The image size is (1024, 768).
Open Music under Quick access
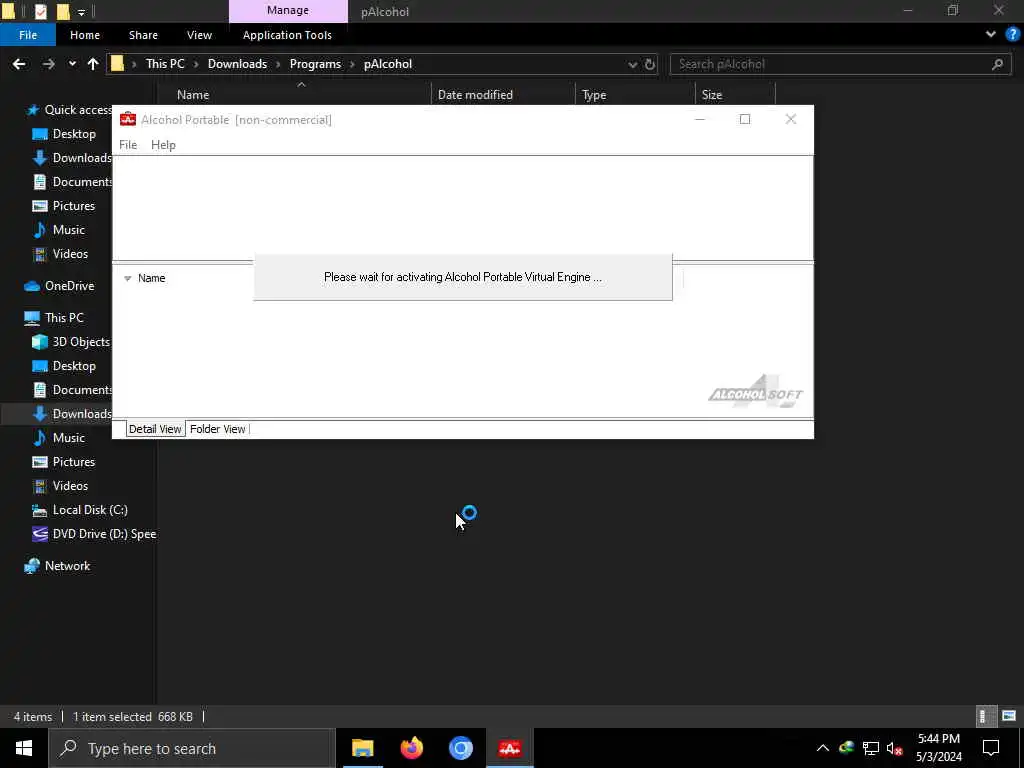click(x=59, y=230)
